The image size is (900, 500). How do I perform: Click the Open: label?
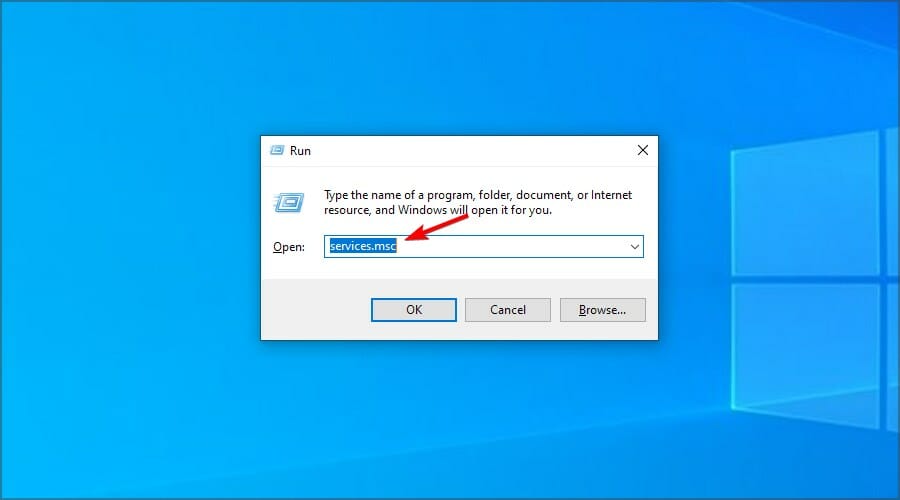pyautogui.click(x=289, y=247)
